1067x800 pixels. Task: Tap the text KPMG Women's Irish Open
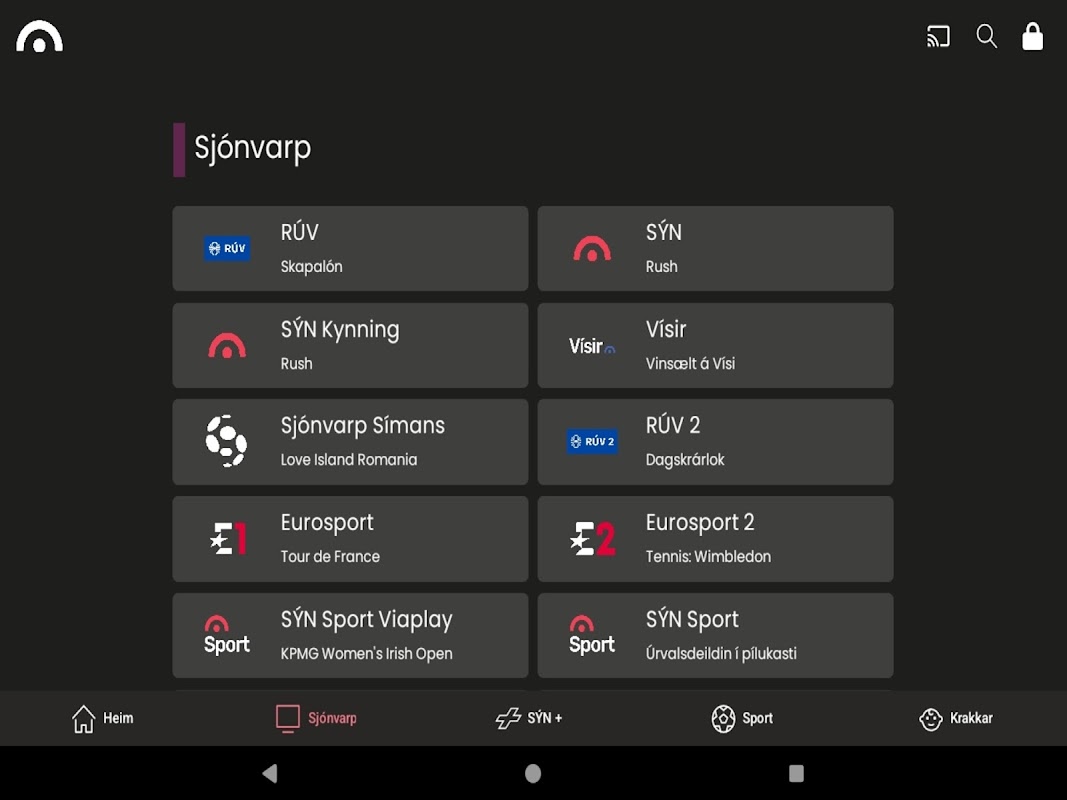click(x=366, y=654)
